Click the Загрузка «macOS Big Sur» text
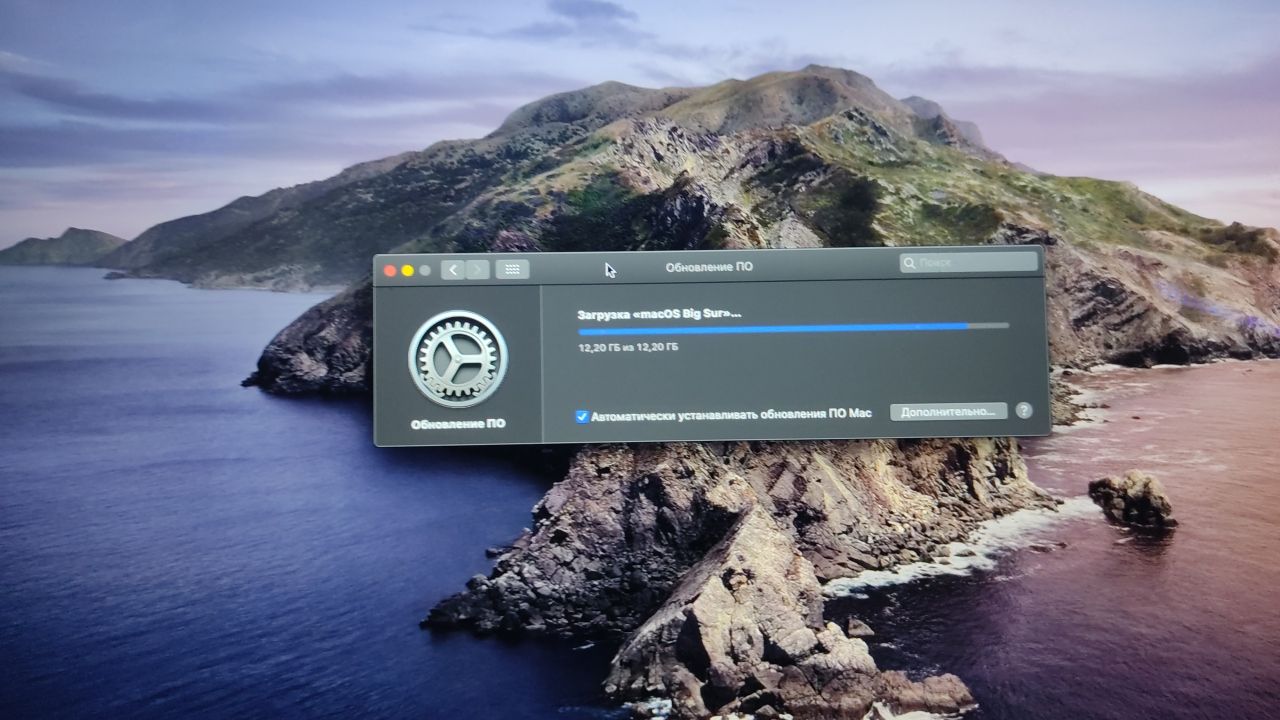Viewport: 1280px width, 720px height. tap(660, 312)
